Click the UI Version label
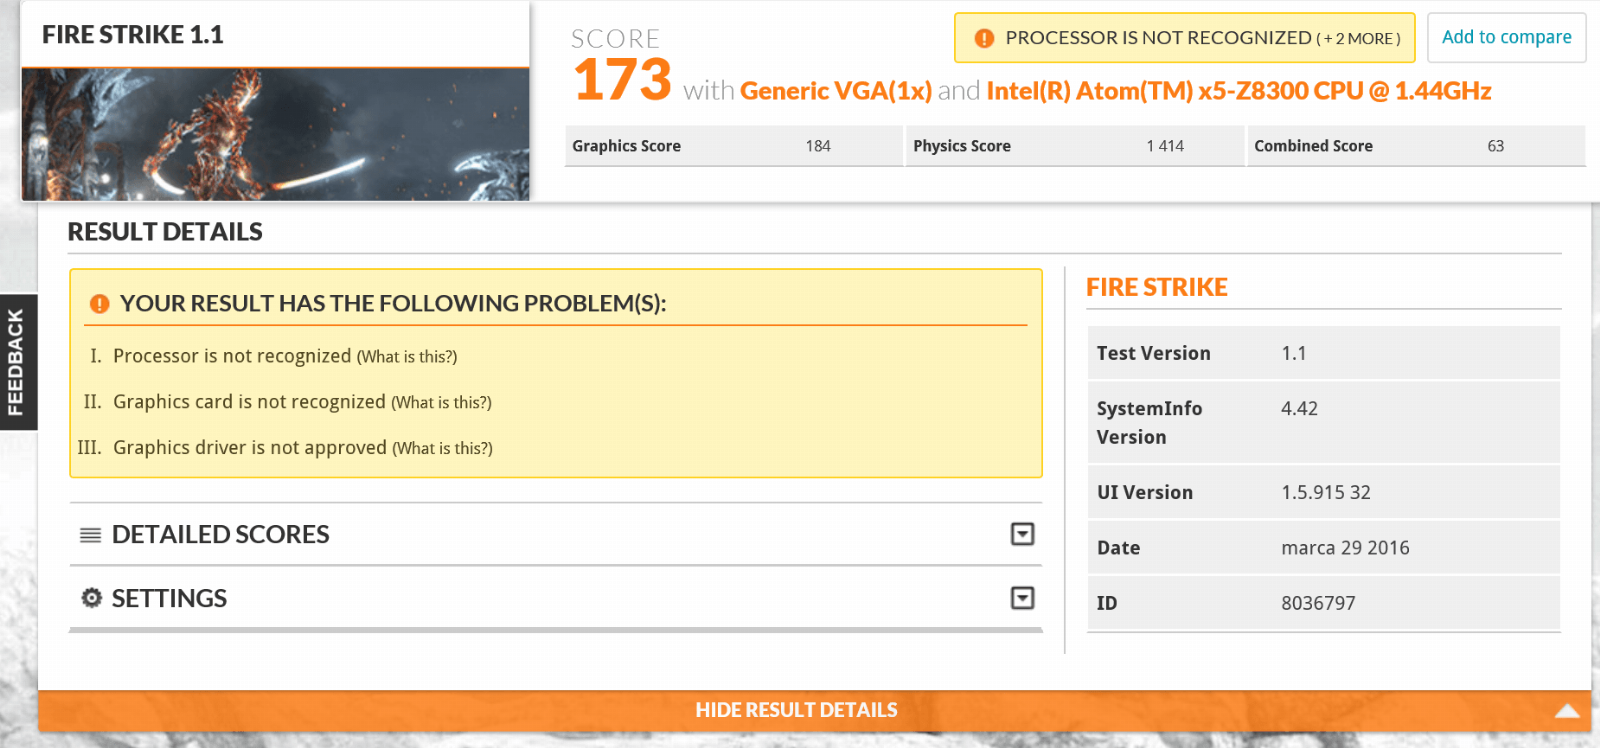This screenshot has width=1600, height=748. [1145, 493]
